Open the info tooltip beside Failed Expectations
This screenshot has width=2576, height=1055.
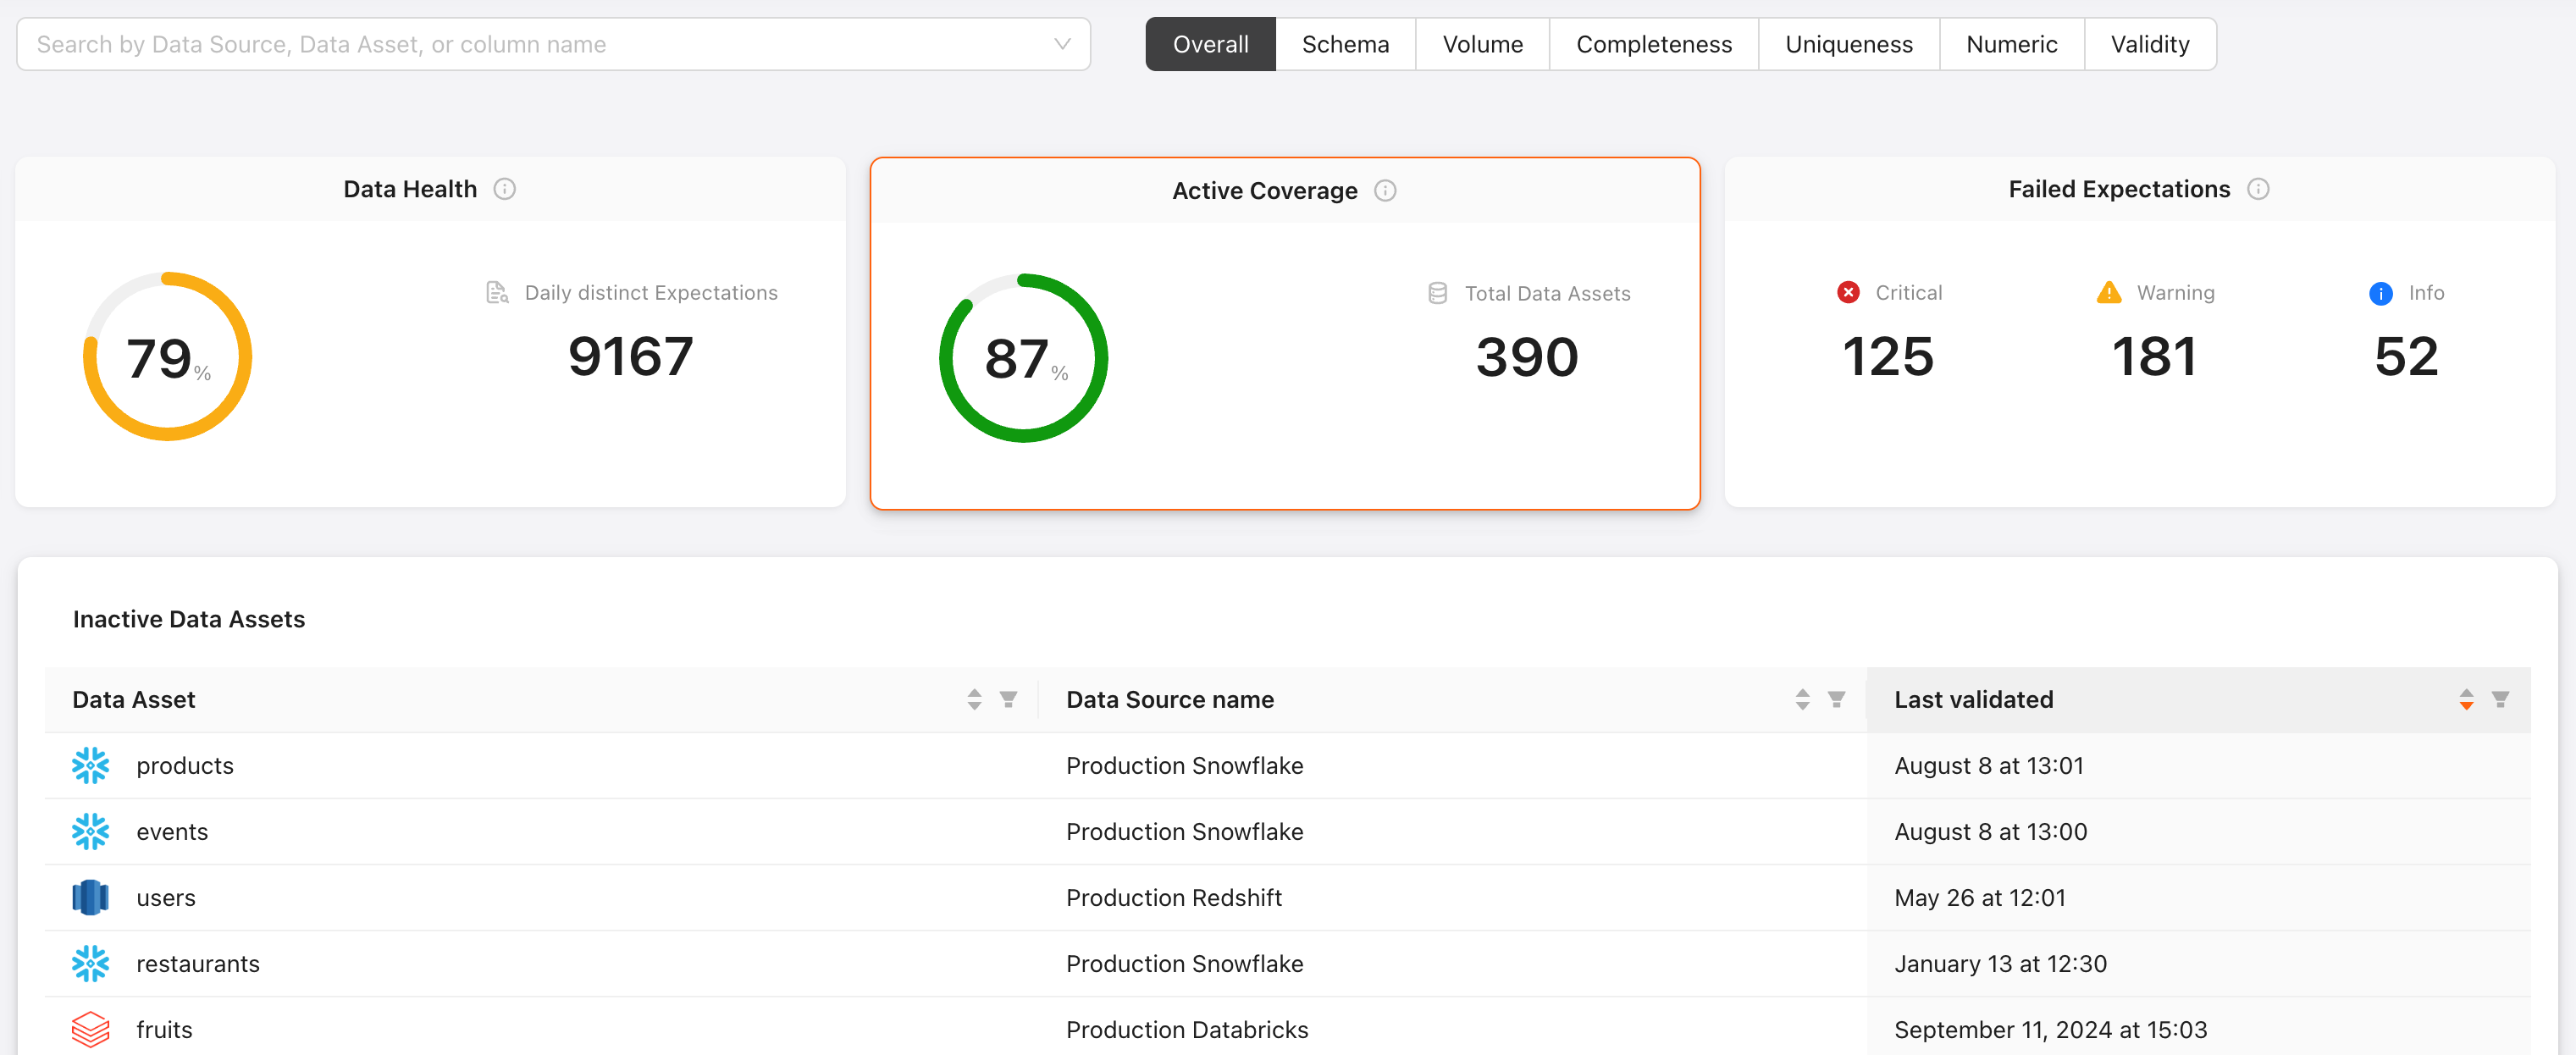(2260, 188)
